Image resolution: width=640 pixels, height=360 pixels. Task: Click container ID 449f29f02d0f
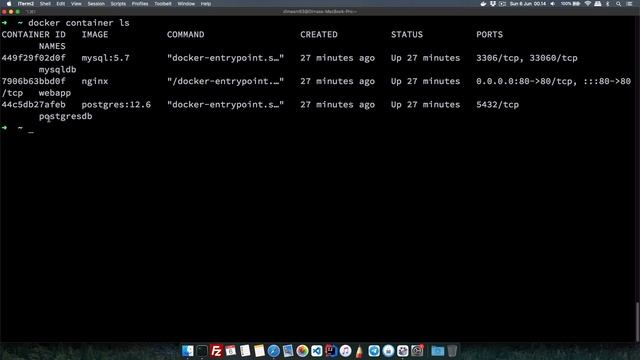point(33,58)
